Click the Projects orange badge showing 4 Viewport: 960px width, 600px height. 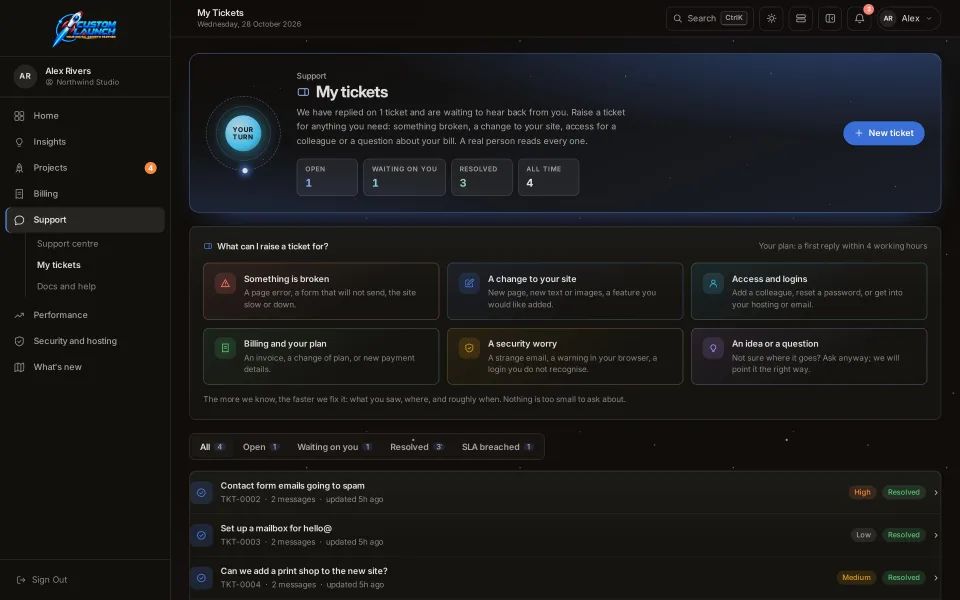pyautogui.click(x=151, y=168)
